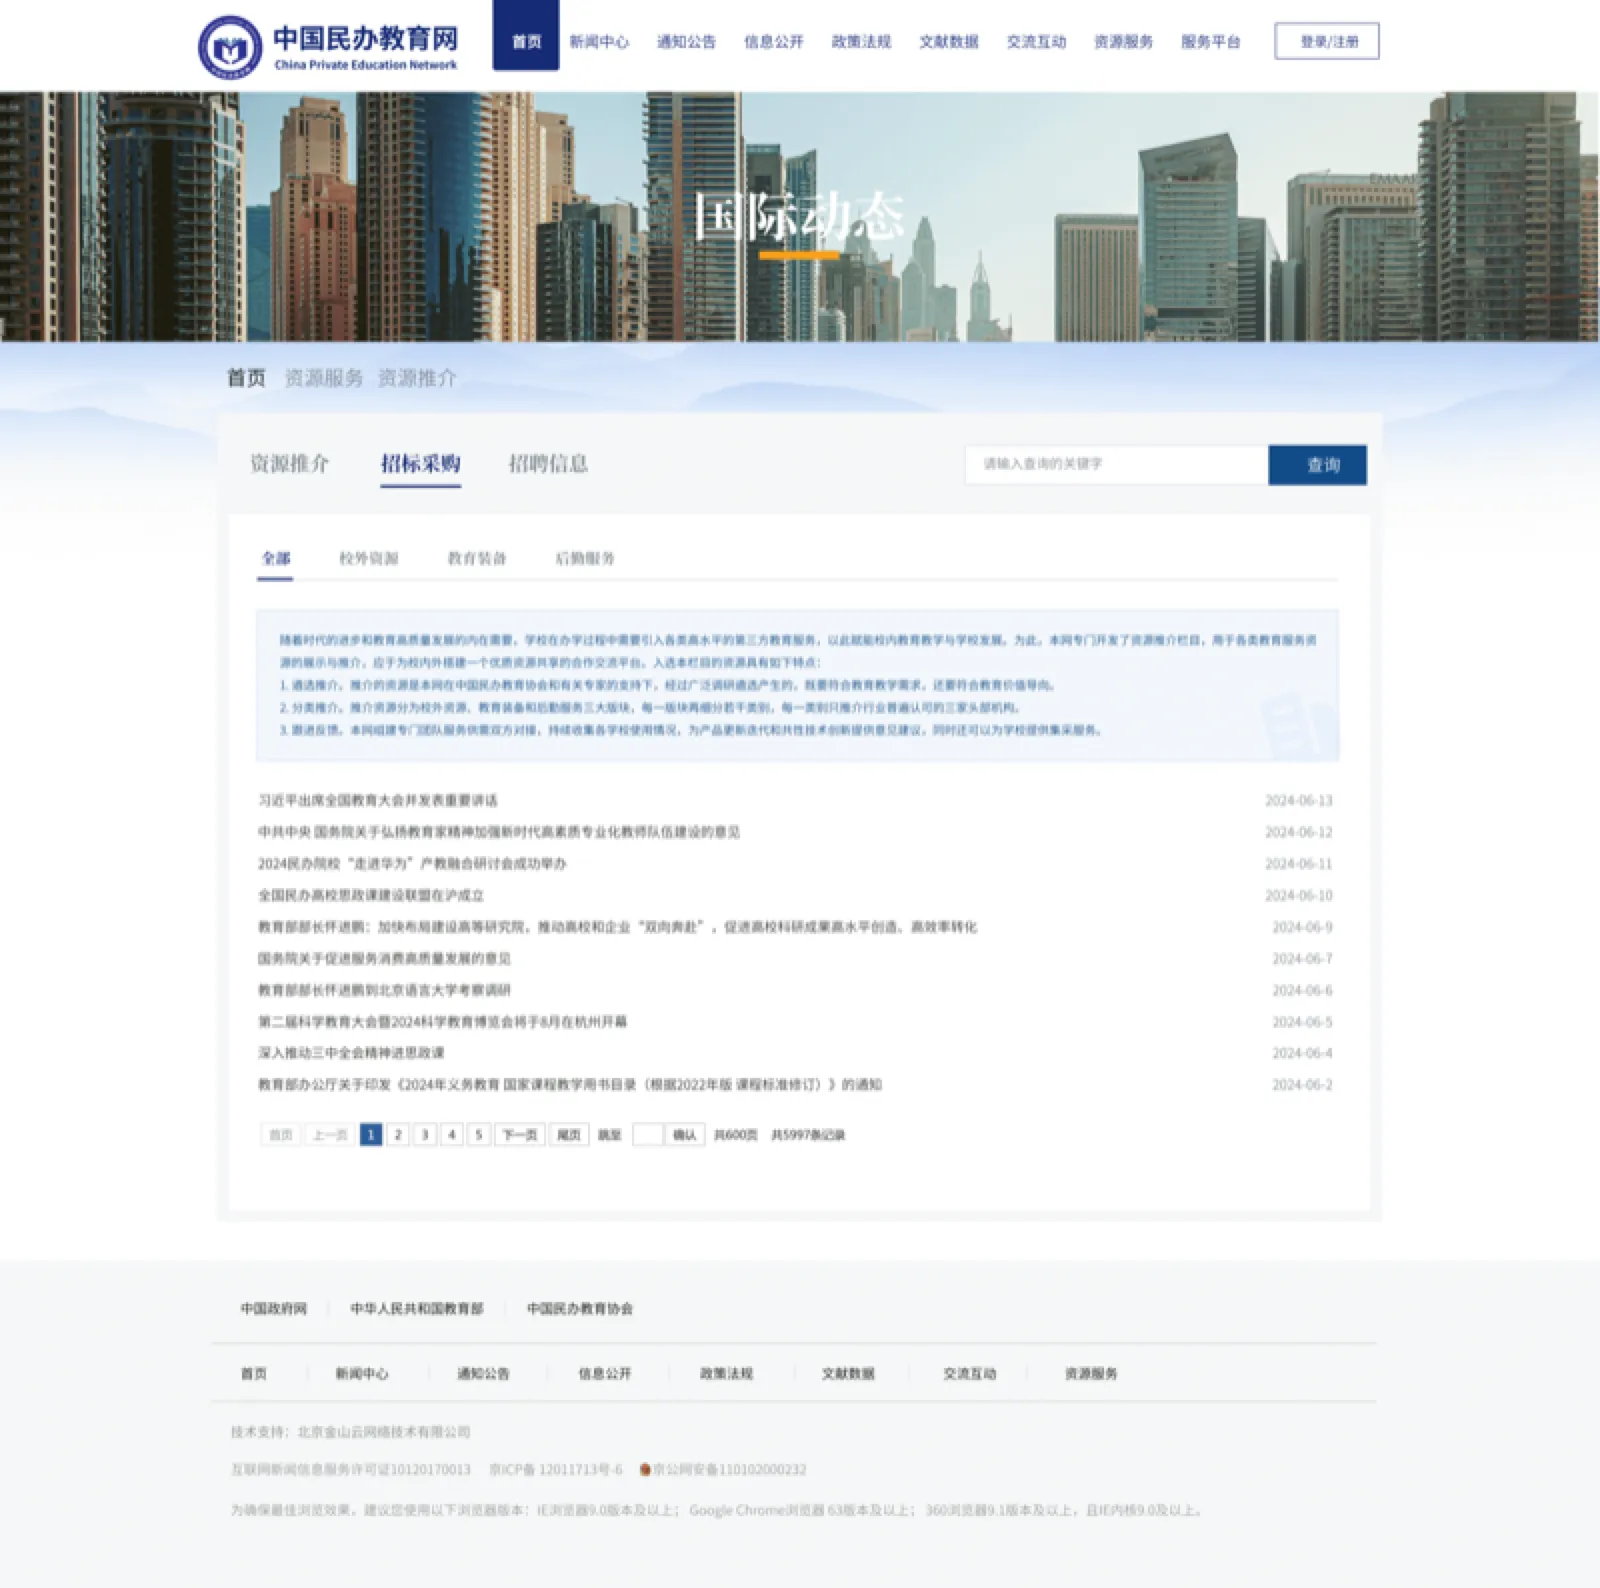The image size is (1600, 1588).
Task: Switch back to the 资源推介 tab
Action: click(290, 463)
